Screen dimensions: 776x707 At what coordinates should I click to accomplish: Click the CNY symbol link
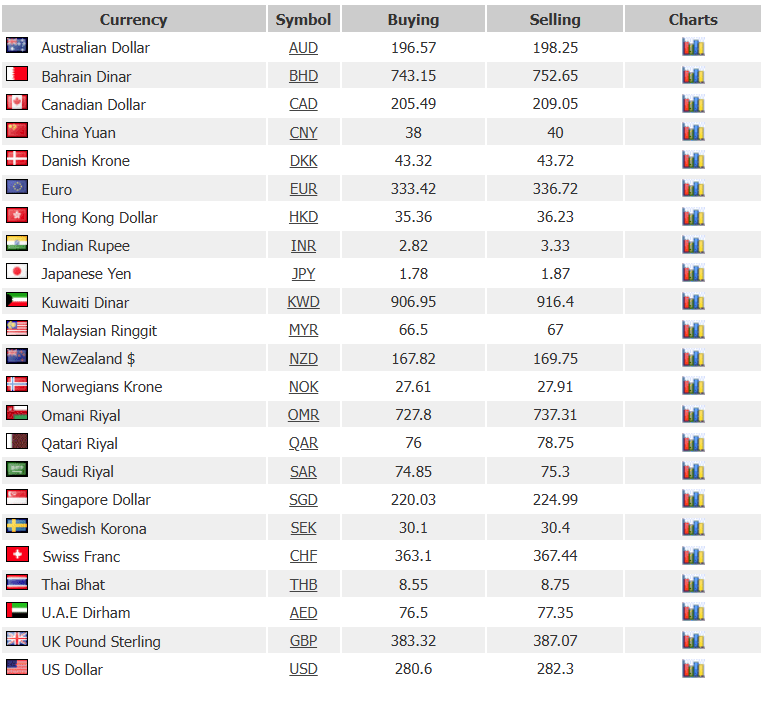pyautogui.click(x=303, y=133)
